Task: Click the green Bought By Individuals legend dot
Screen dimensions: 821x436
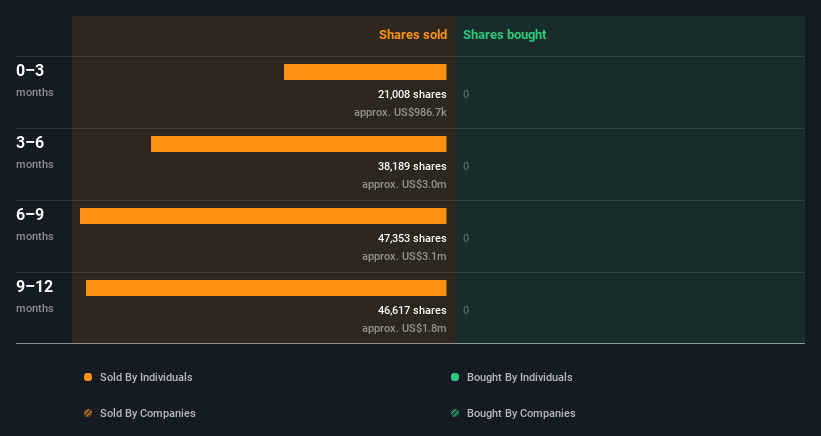Action: click(455, 377)
